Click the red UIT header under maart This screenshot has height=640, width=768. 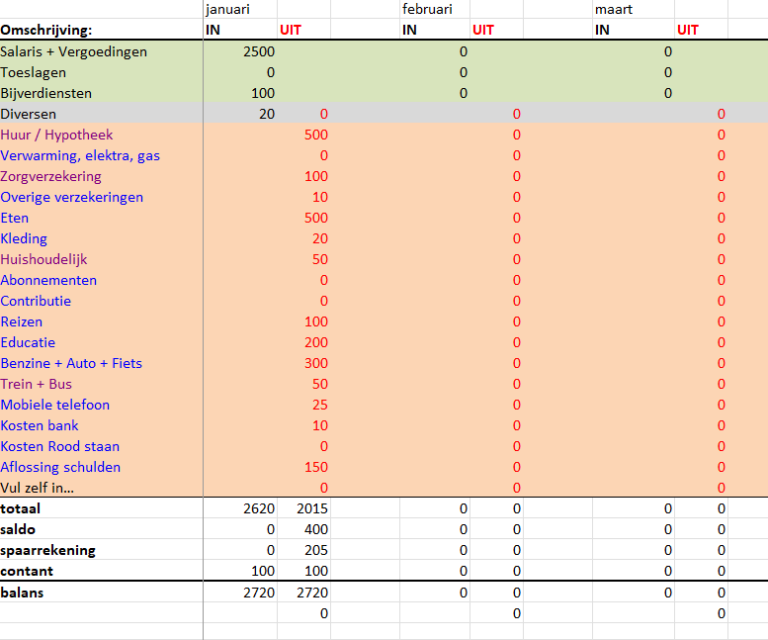[688, 30]
